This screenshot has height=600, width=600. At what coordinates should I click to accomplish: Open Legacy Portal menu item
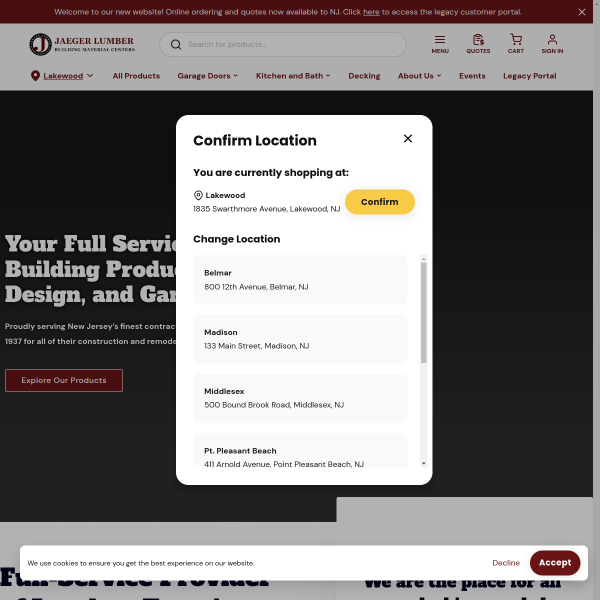point(529,76)
